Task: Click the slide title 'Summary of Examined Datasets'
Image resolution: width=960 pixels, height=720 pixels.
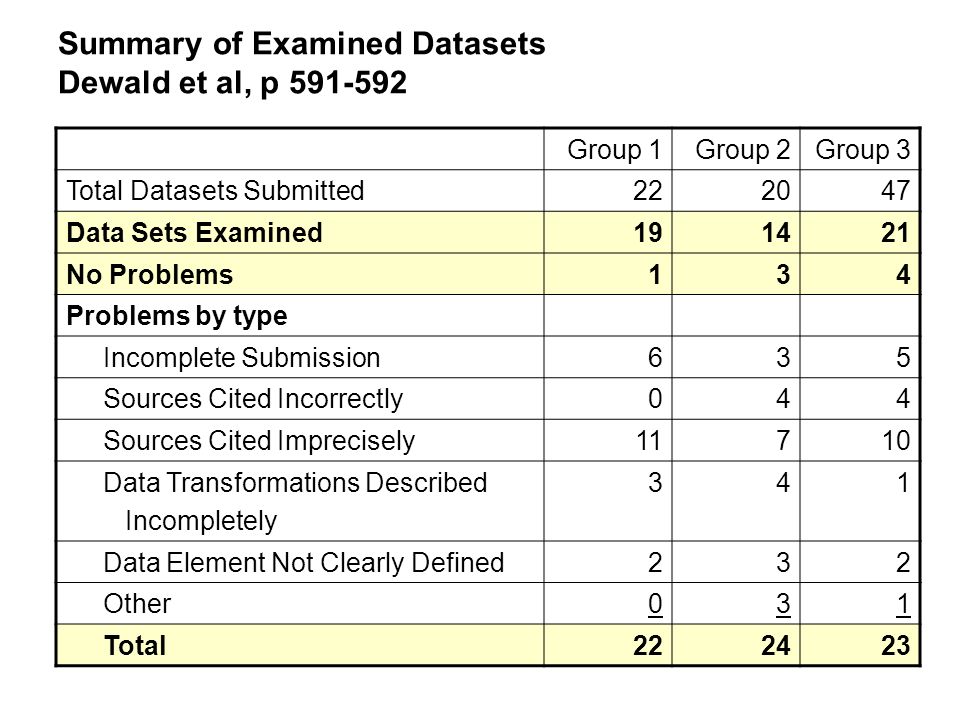Action: click(x=301, y=44)
